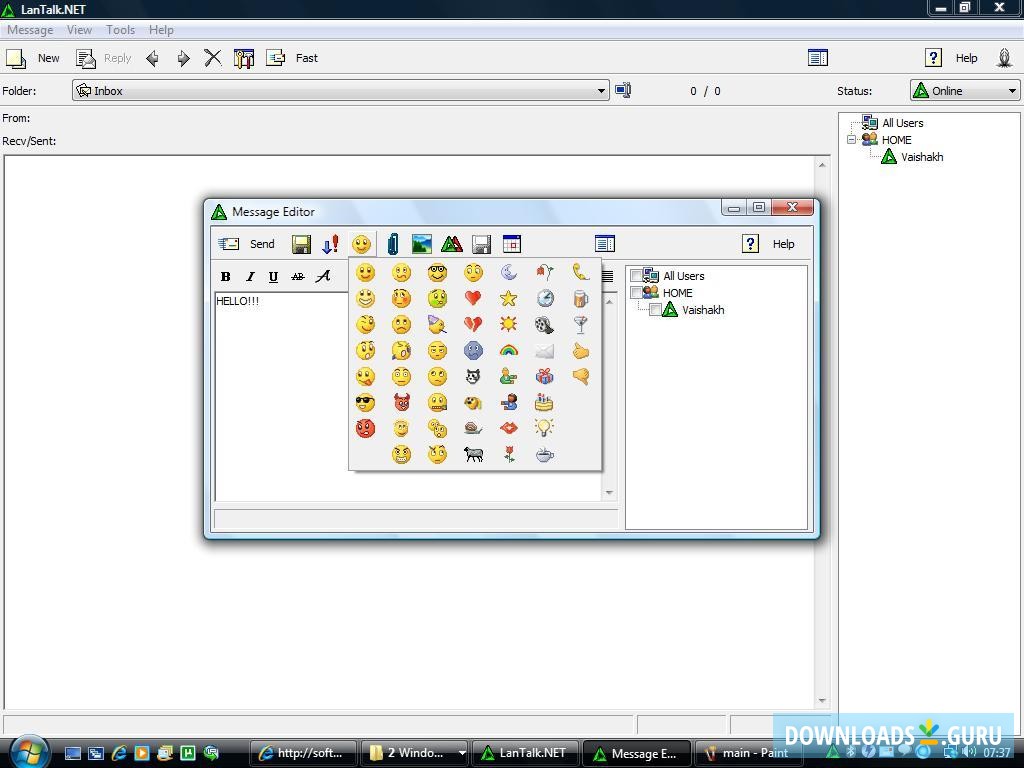This screenshot has height=768, width=1024.
Task: Check the Vaishakh recipient checkbox
Action: click(655, 310)
